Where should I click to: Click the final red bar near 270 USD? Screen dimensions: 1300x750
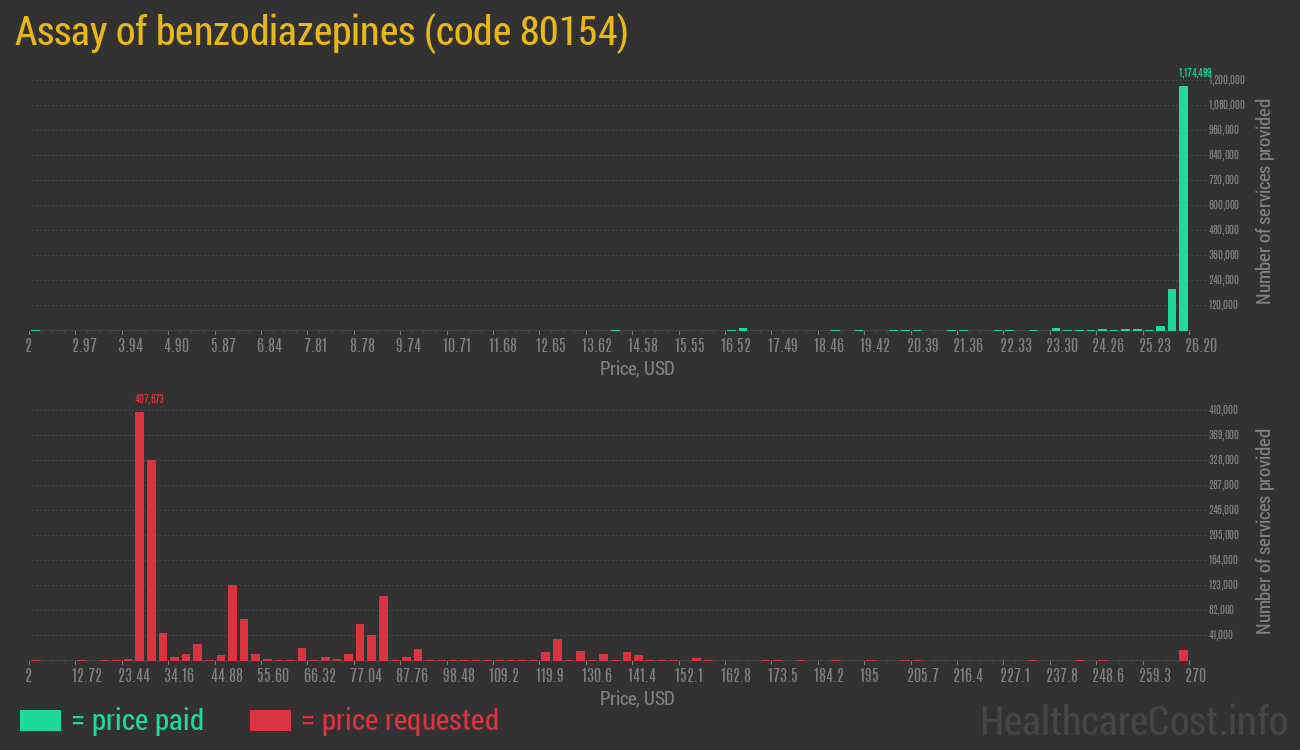1184,655
